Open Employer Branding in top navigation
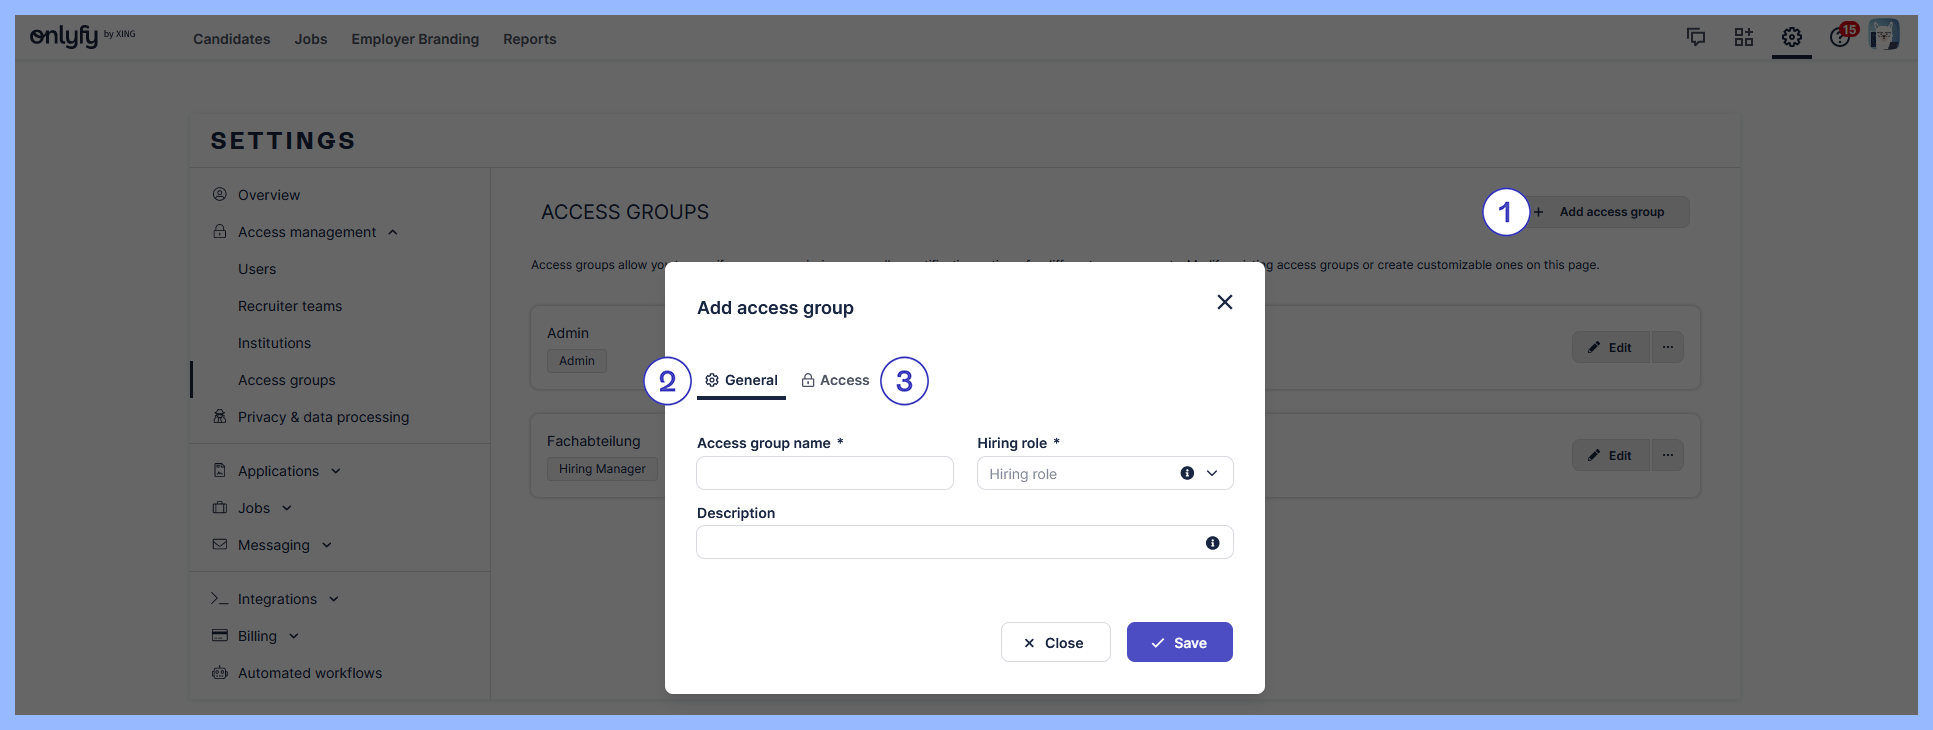This screenshot has width=1933, height=730. [415, 39]
